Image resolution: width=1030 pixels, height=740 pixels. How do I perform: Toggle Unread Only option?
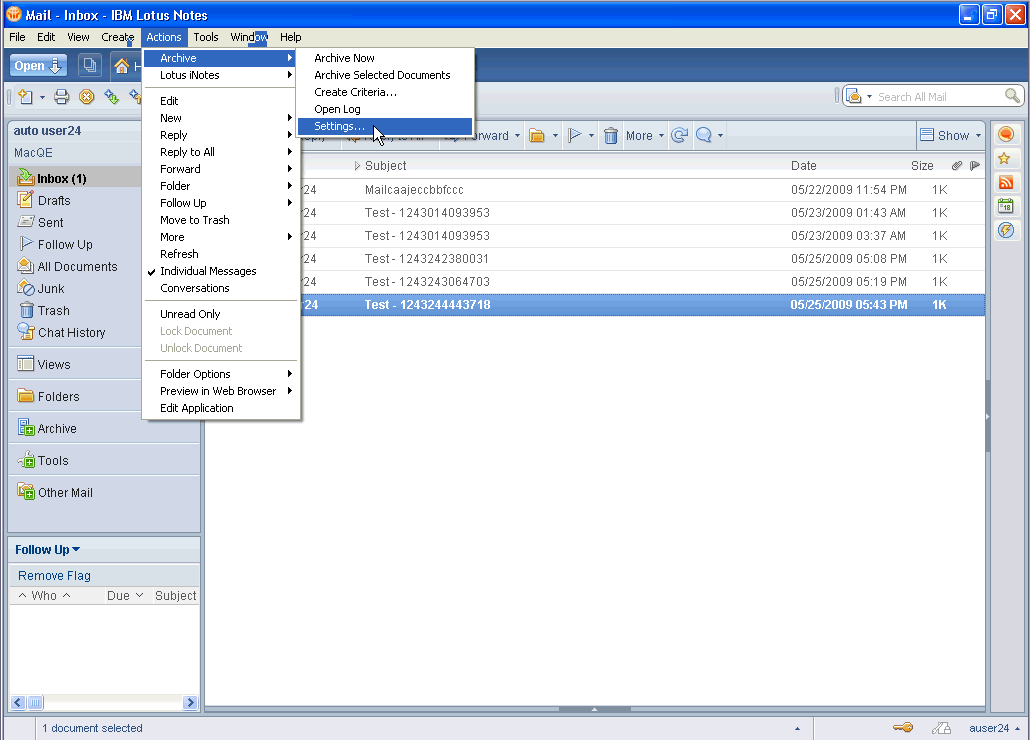[x=221, y=314]
